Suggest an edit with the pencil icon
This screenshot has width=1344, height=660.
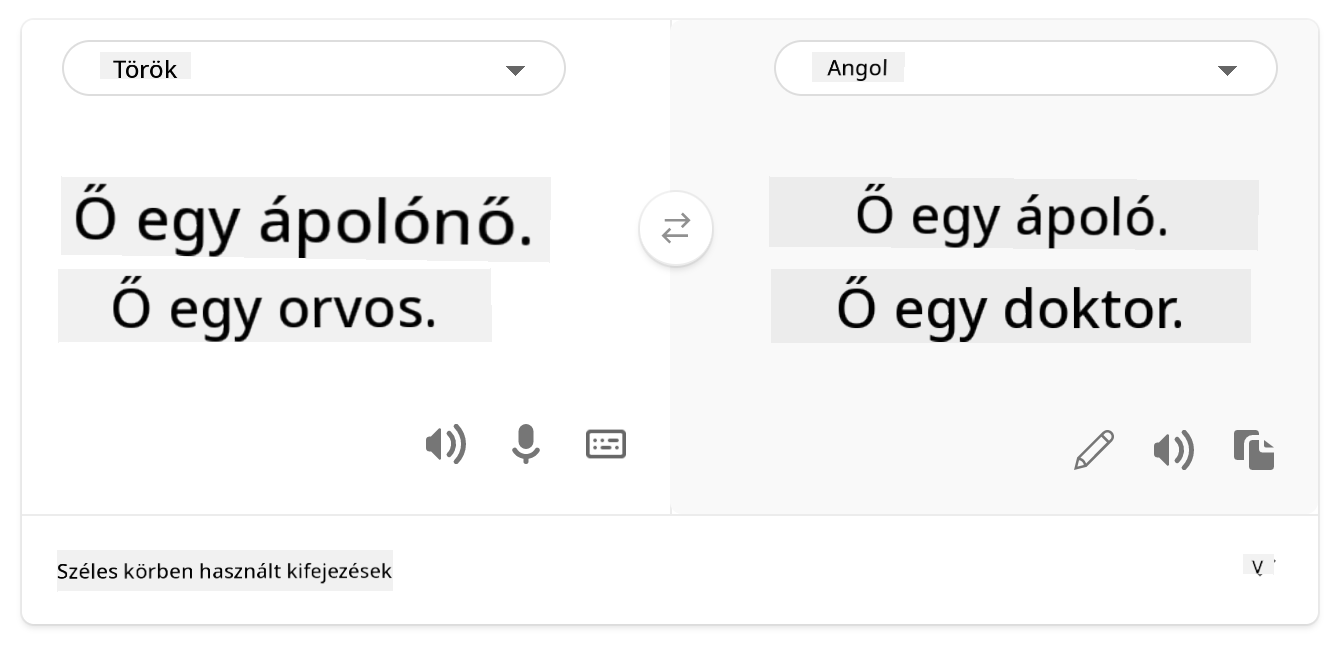[1094, 450]
